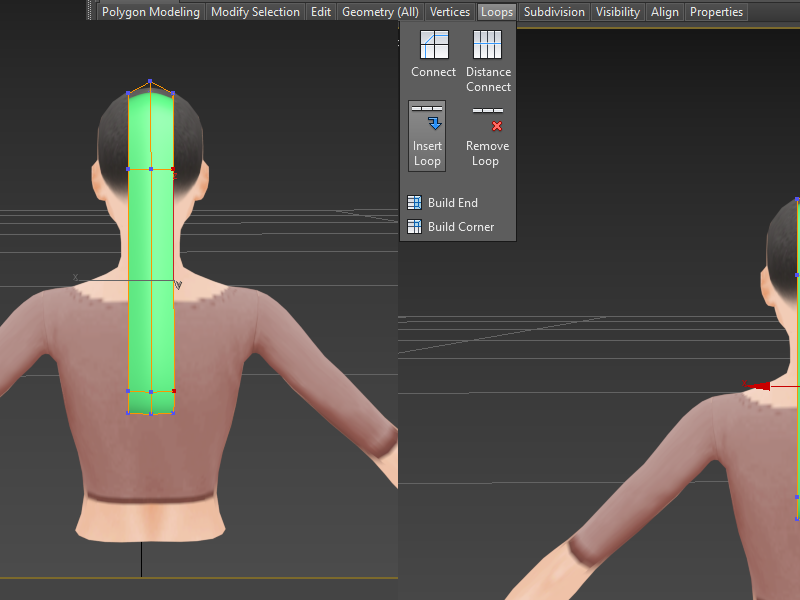
Task: Open the Edit ribbon panel
Action: 321,12
